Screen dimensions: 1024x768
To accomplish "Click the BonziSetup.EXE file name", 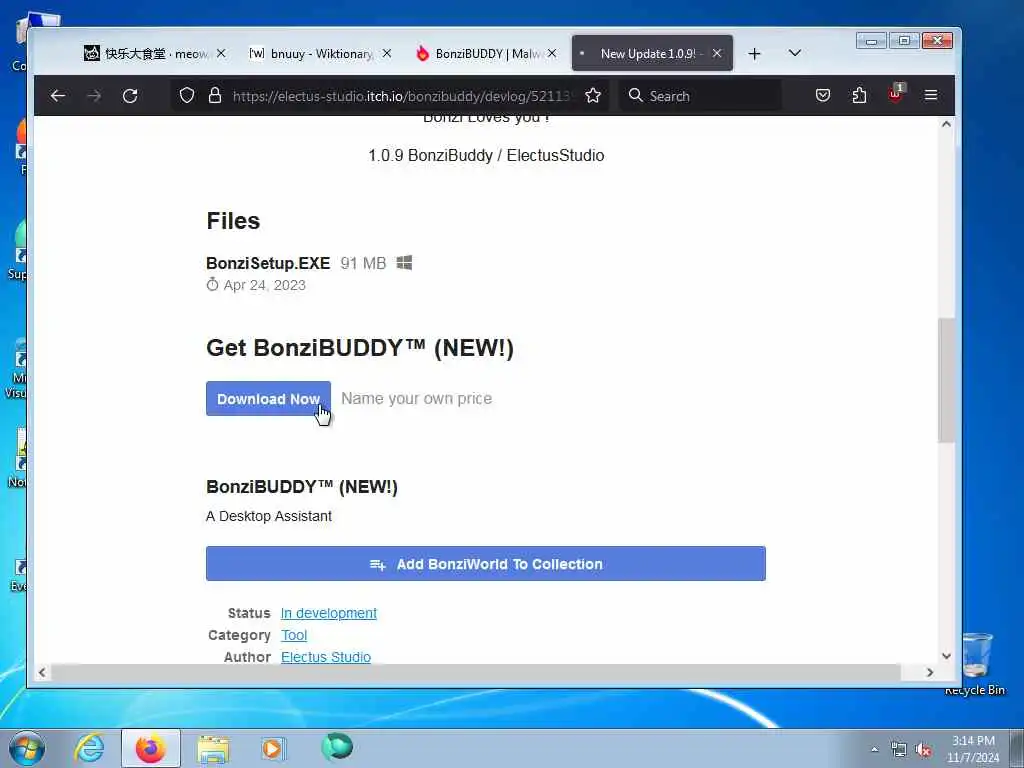I will 268,263.
